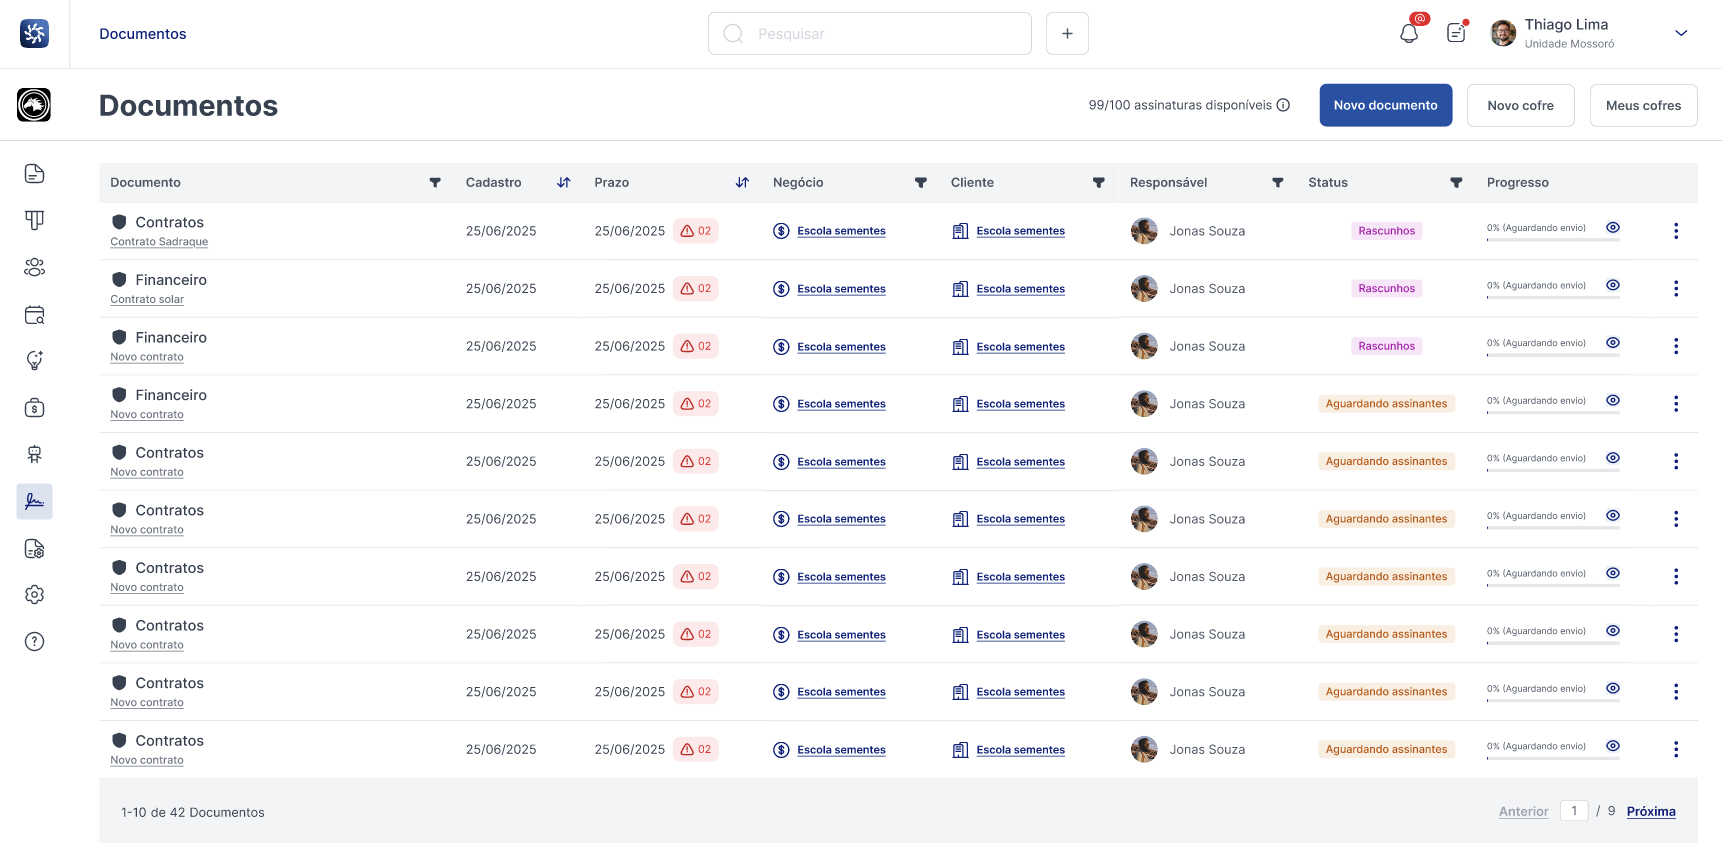
Task: Click the warning 02 badge in Contrato solar row
Action: (696, 289)
